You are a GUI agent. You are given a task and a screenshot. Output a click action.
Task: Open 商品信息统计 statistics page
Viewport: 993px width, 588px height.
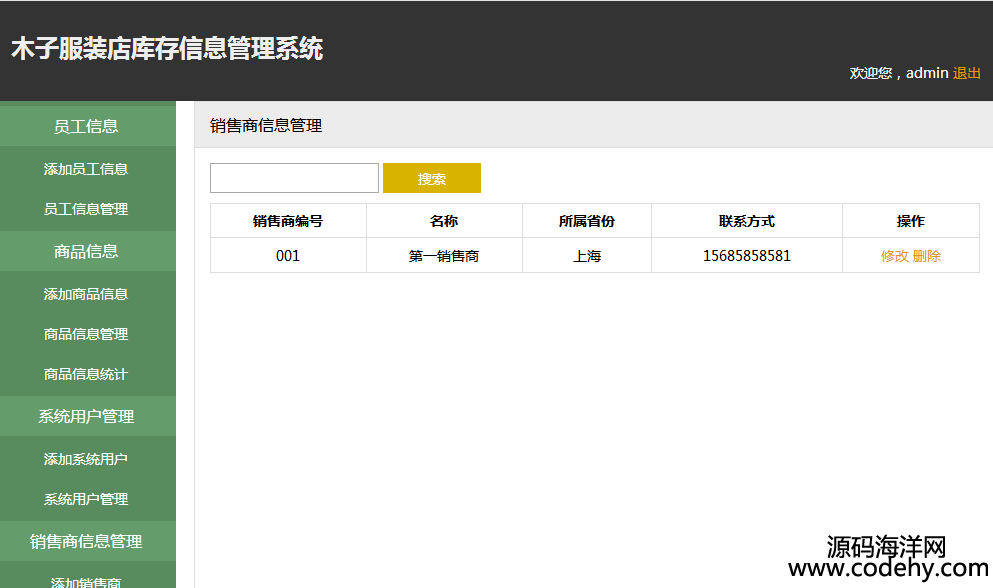[x=86, y=374]
